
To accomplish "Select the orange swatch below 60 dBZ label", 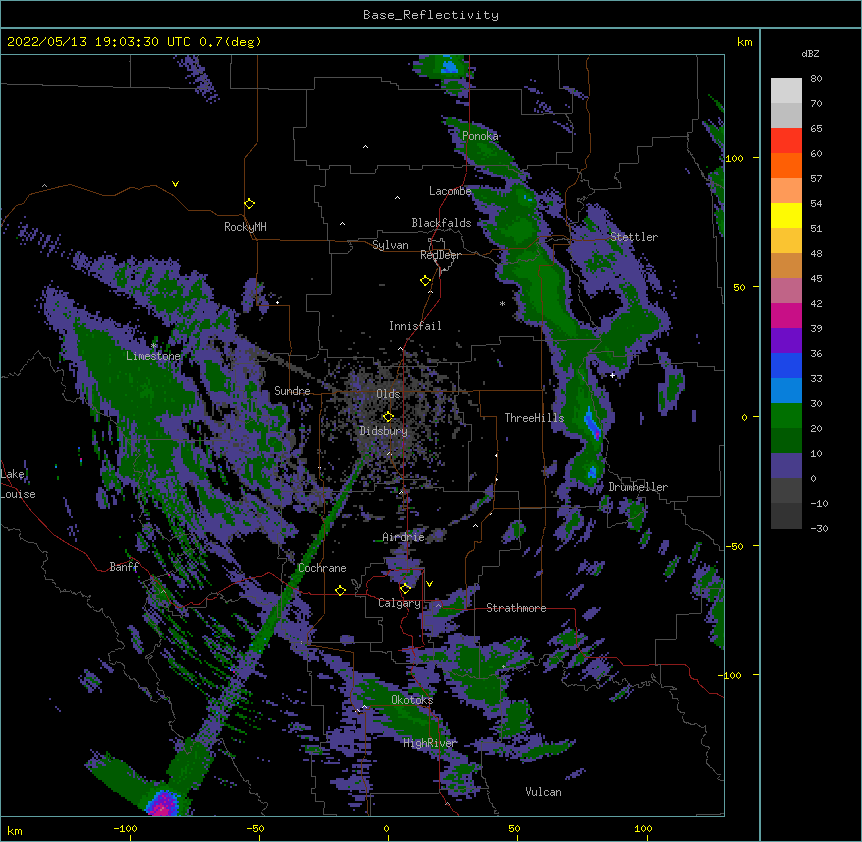I will [786, 165].
